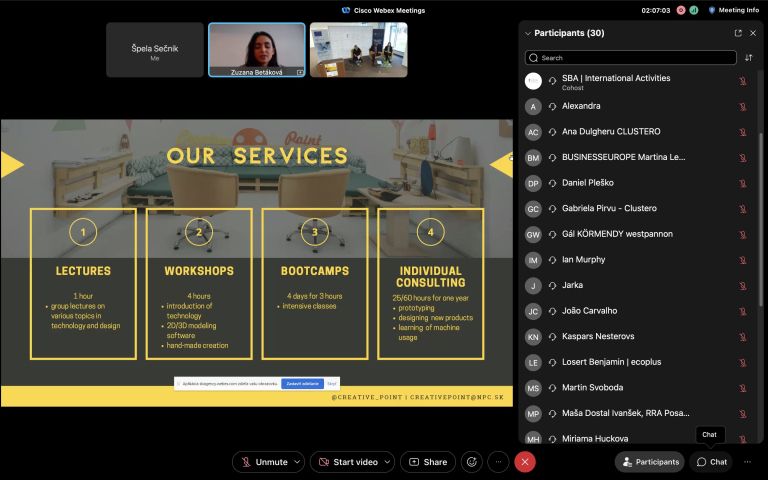The height and width of the screenshot is (480, 768).
Task: Click the red Leave meeting button
Action: (x=525, y=462)
